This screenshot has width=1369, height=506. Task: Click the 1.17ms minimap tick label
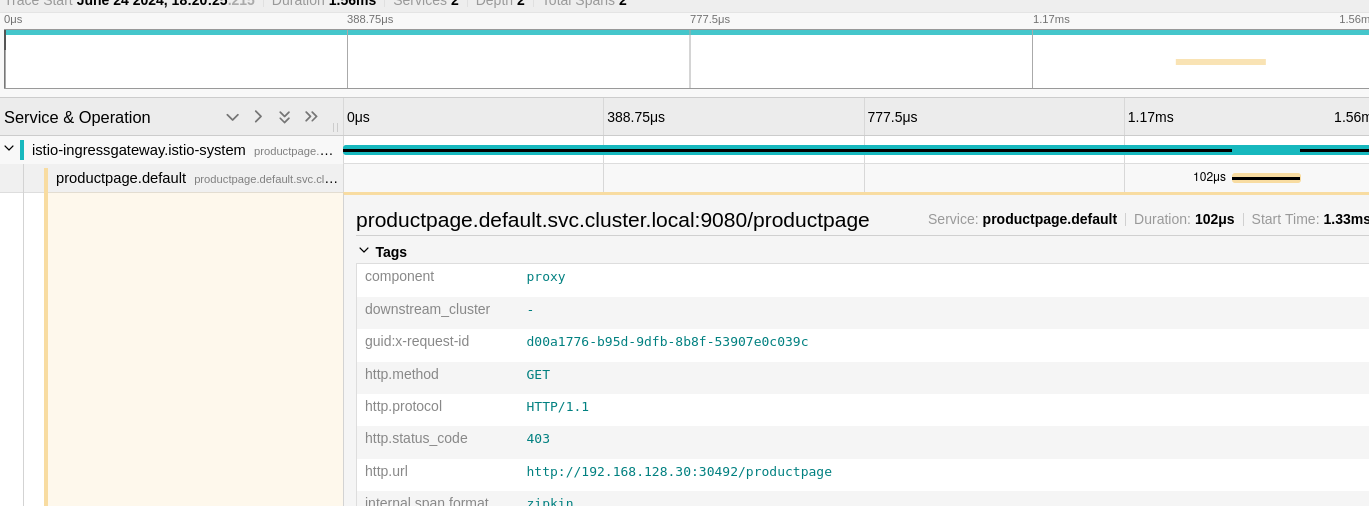point(1051,19)
